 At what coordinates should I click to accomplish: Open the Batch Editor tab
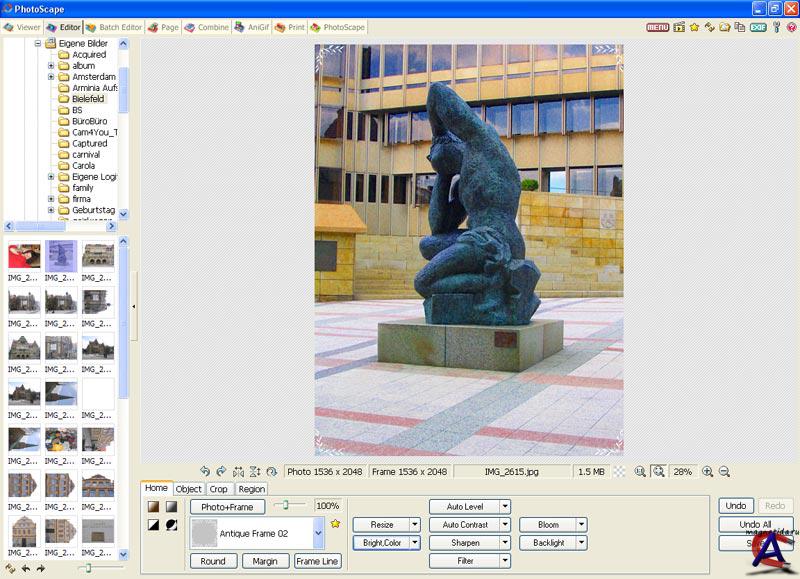113,27
